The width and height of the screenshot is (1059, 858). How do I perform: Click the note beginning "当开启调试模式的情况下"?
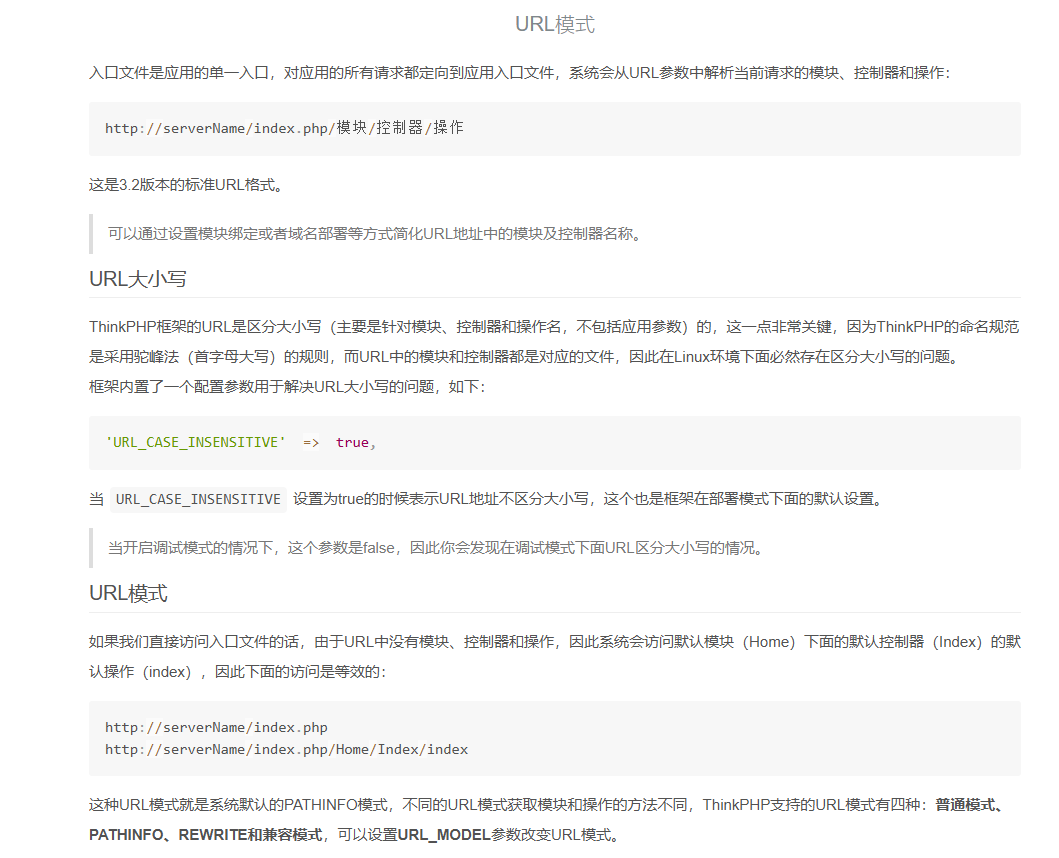pos(435,548)
